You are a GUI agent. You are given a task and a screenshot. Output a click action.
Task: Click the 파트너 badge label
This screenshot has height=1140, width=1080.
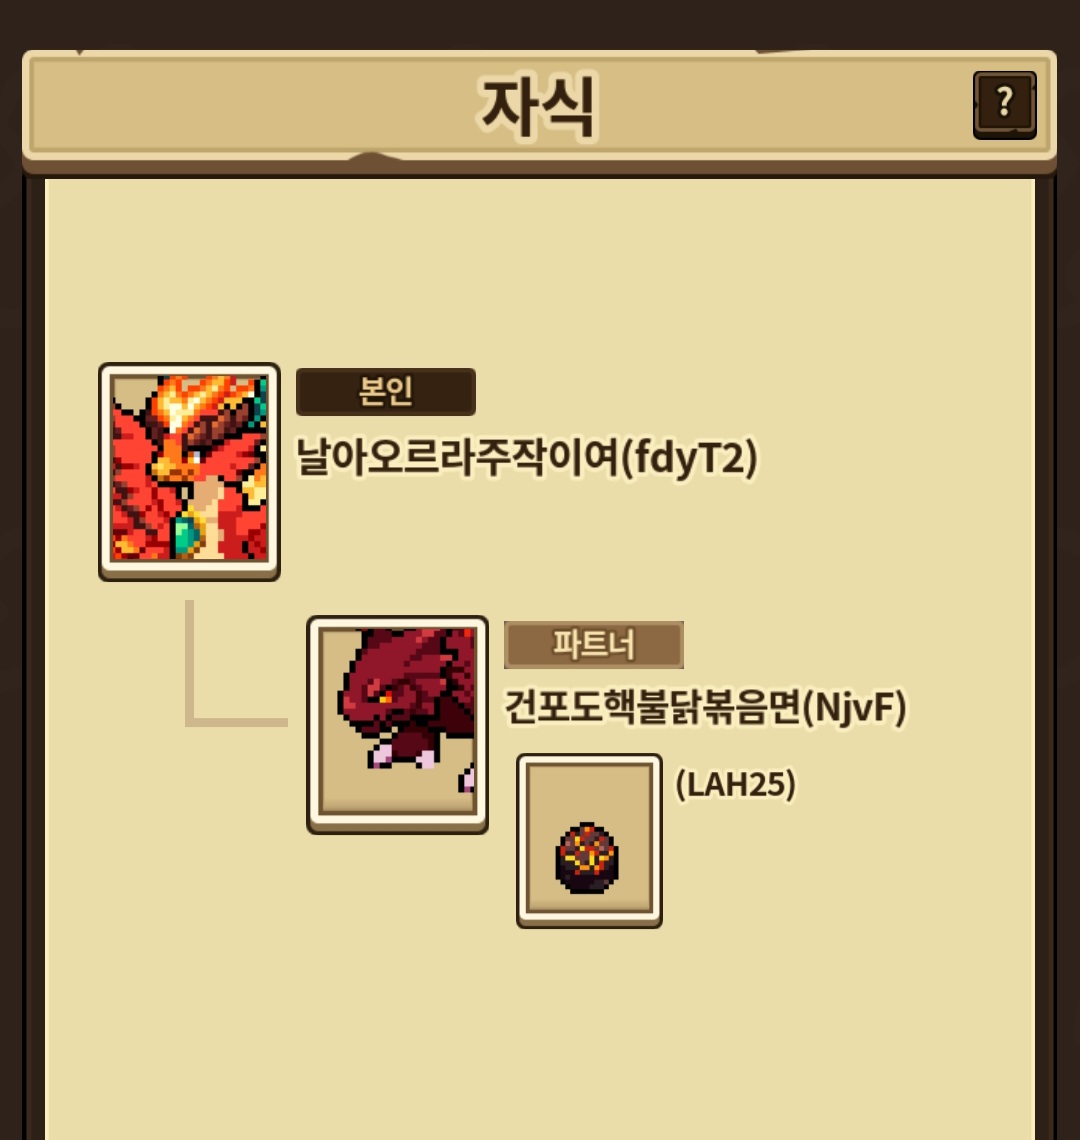pos(593,645)
